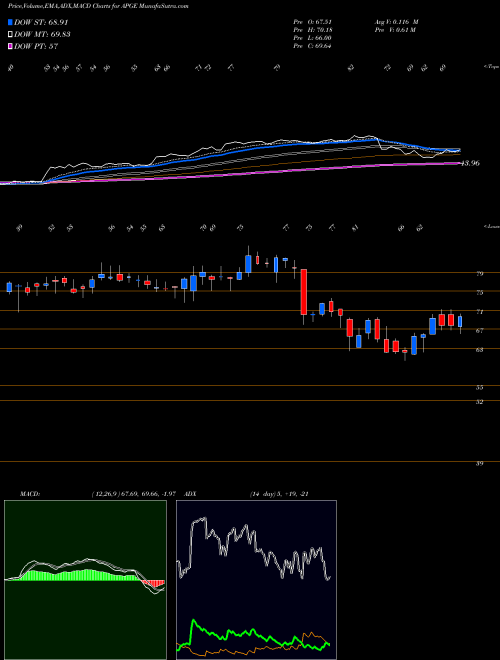500x660 pixels.
Task: Click the 43.96 label at EMA line end
Action: [x=470, y=163]
